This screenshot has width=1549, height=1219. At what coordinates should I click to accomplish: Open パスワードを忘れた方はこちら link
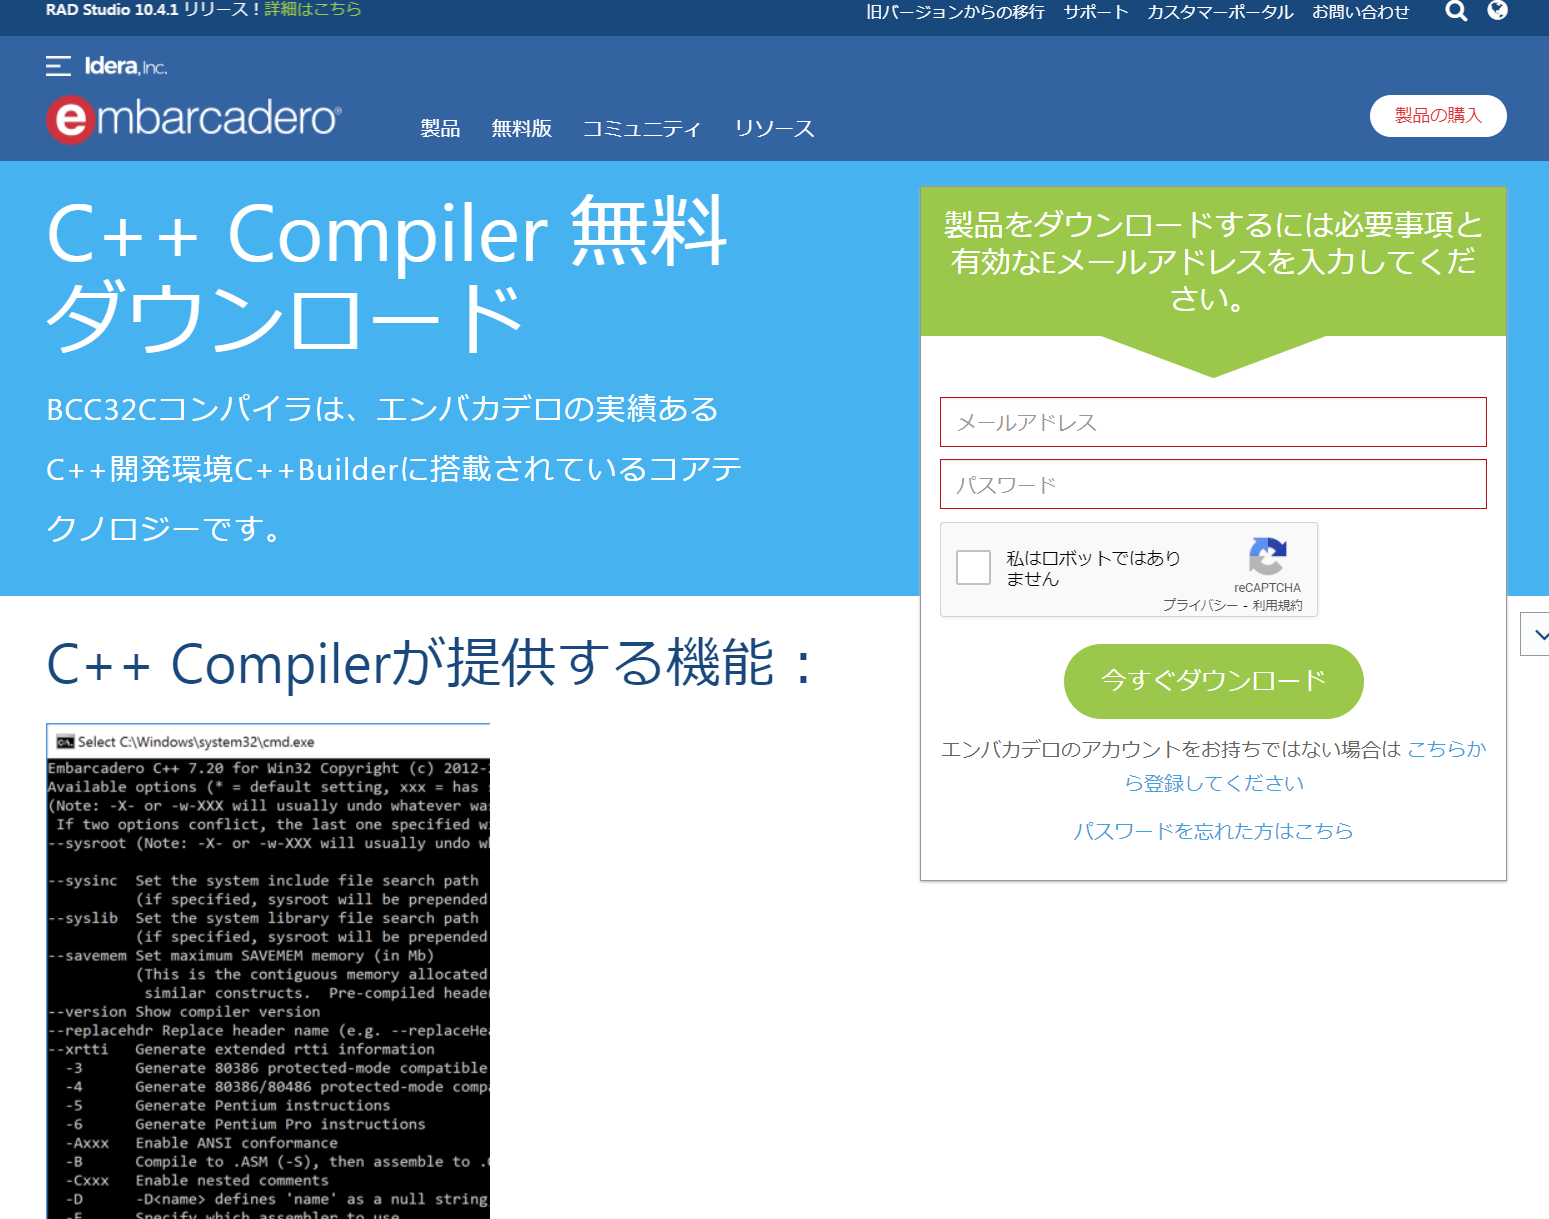(x=1212, y=830)
